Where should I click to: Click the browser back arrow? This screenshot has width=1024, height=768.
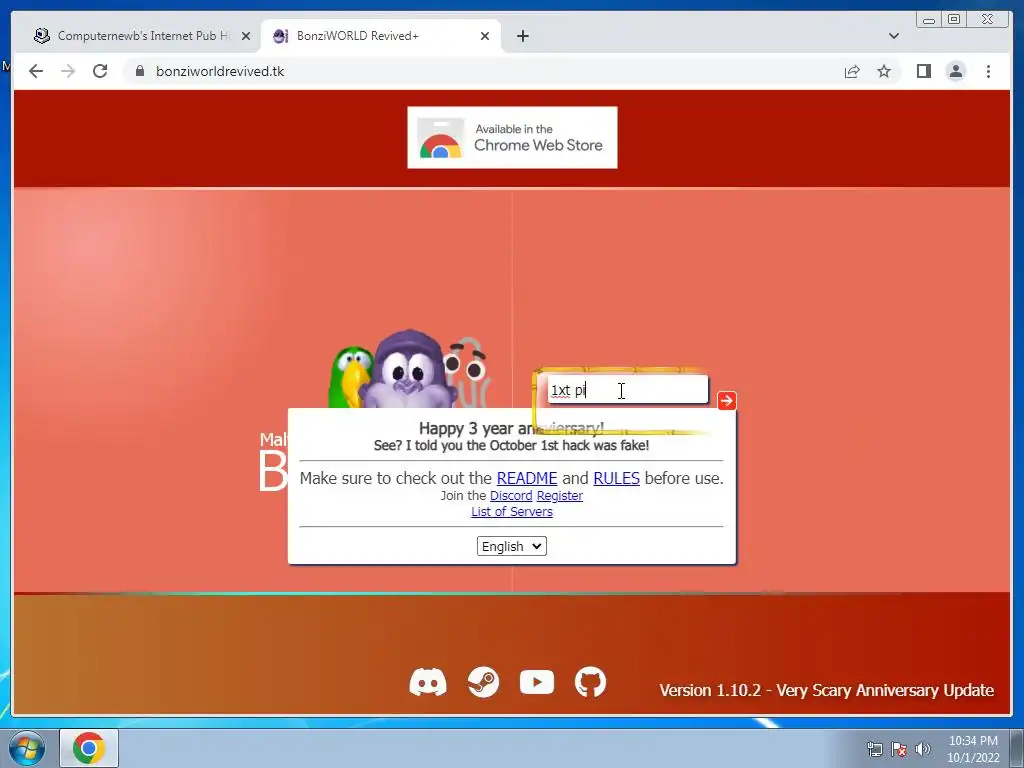pyautogui.click(x=36, y=71)
